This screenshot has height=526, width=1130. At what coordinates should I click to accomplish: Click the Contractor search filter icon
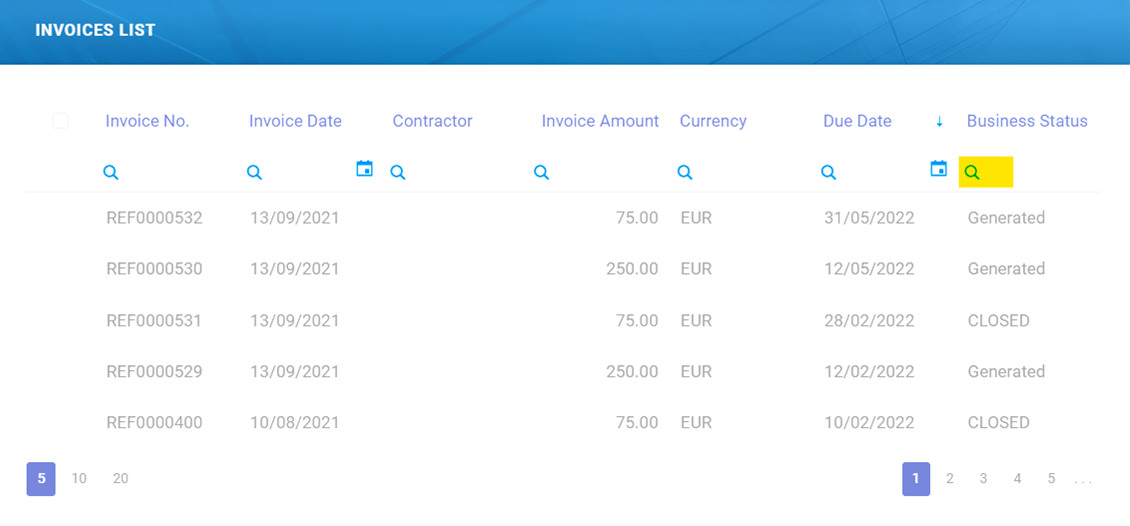(398, 173)
